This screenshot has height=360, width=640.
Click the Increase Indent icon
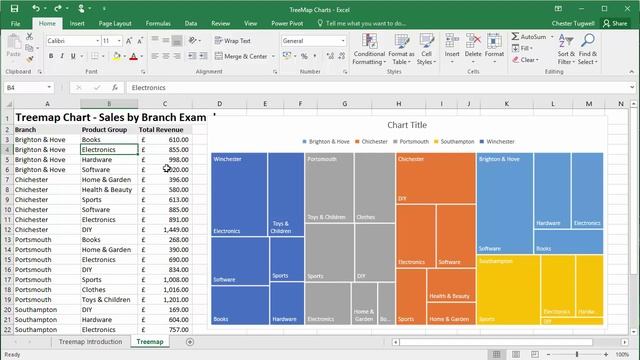click(x=203, y=56)
